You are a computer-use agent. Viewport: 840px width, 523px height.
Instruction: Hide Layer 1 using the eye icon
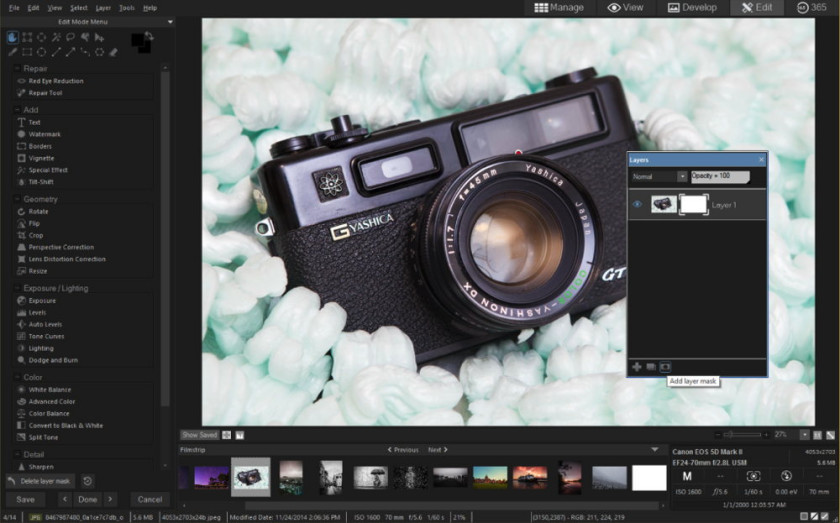(638, 205)
